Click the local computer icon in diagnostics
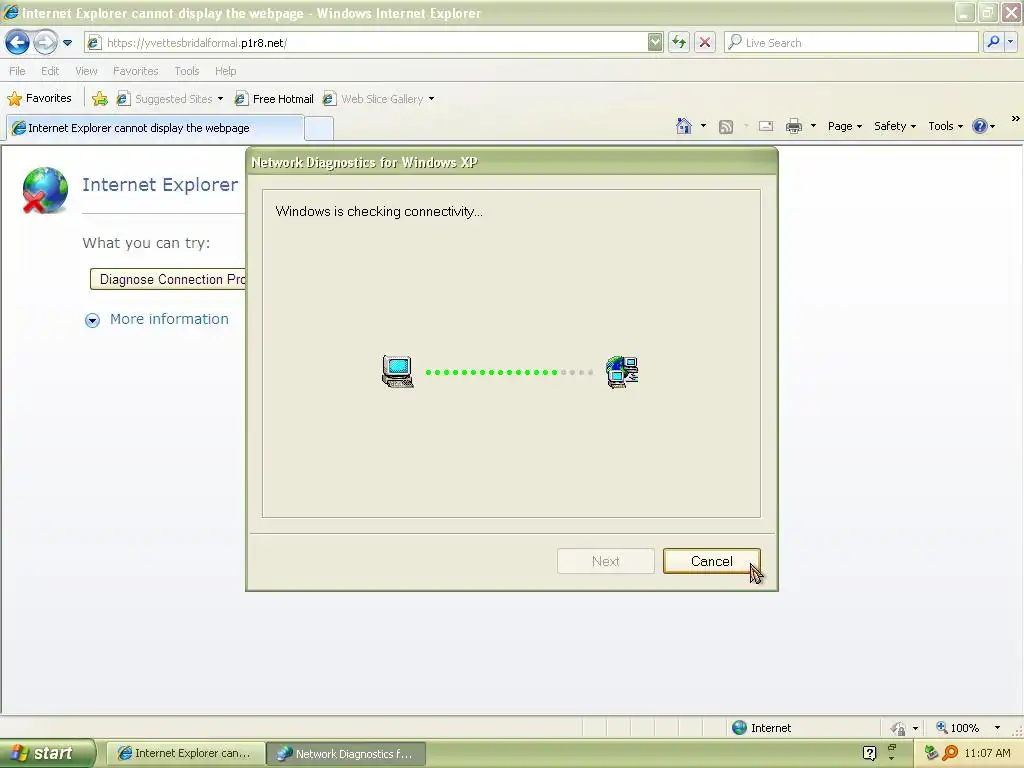Image resolution: width=1024 pixels, height=768 pixels. (x=398, y=372)
